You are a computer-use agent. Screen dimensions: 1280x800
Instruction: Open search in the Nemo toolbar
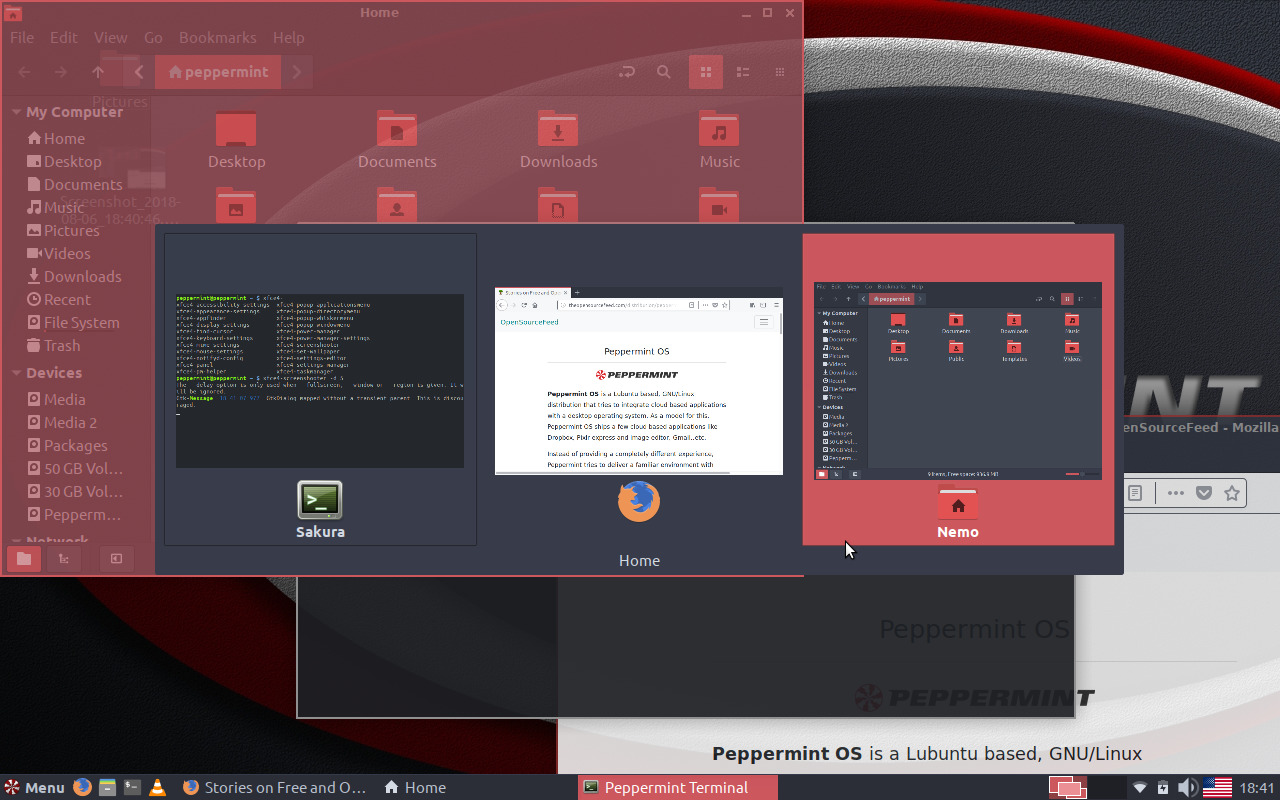(663, 72)
